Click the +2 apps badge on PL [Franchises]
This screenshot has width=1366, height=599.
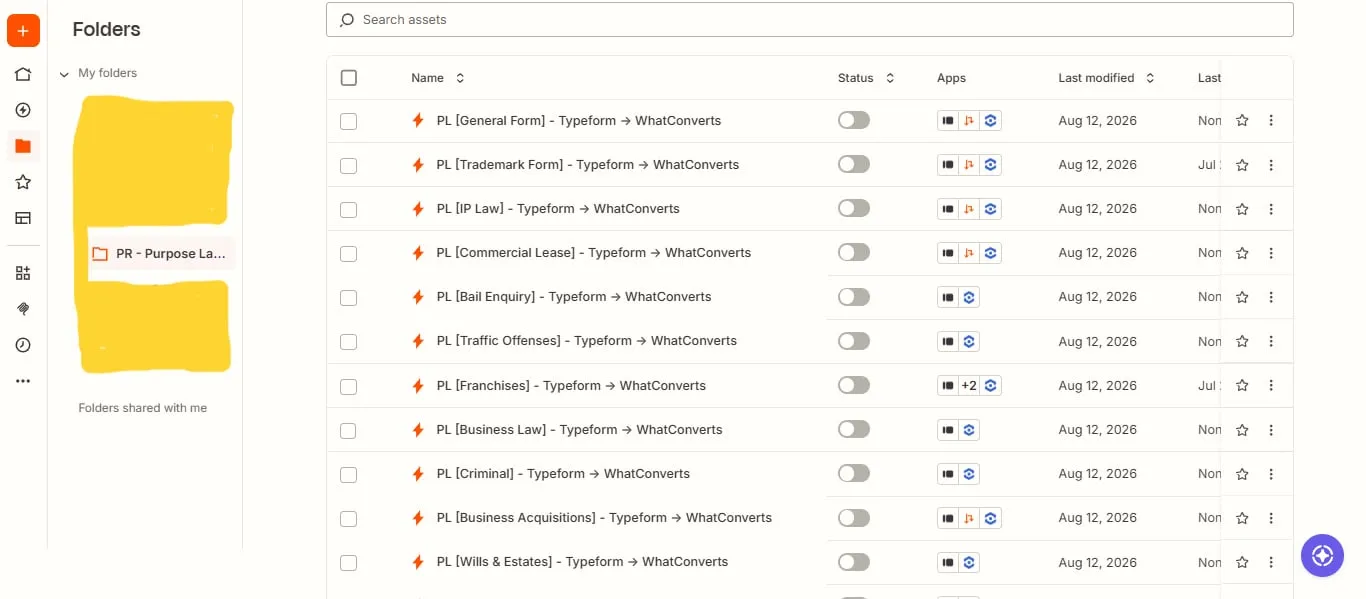969,385
